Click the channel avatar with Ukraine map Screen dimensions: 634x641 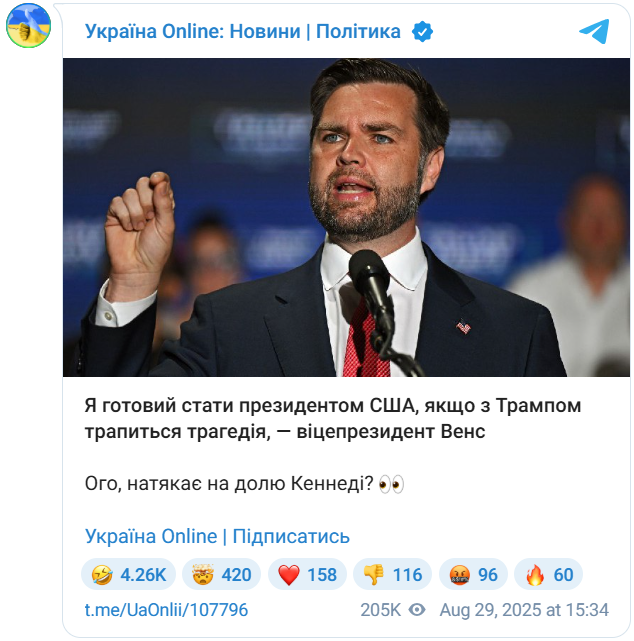28,28
